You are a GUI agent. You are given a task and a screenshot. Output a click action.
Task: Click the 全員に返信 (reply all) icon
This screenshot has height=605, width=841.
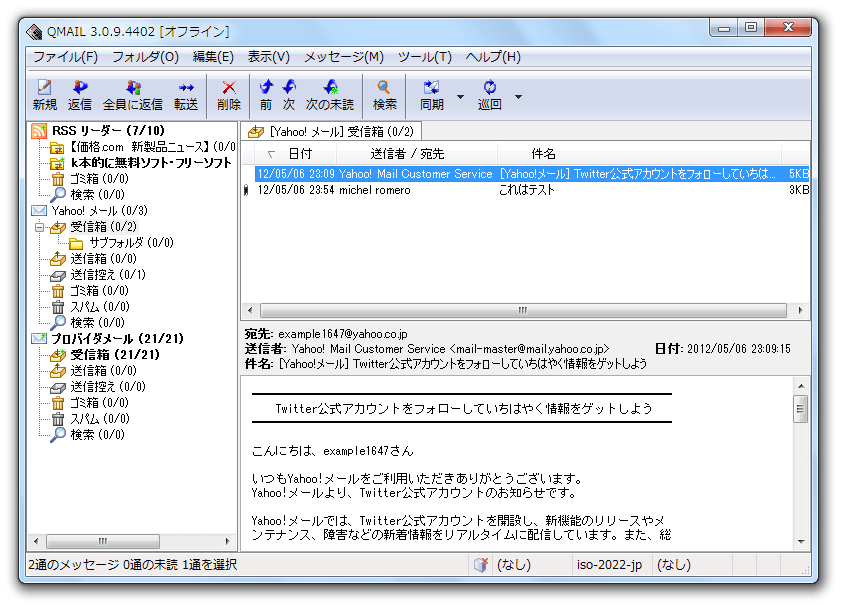click(x=132, y=87)
